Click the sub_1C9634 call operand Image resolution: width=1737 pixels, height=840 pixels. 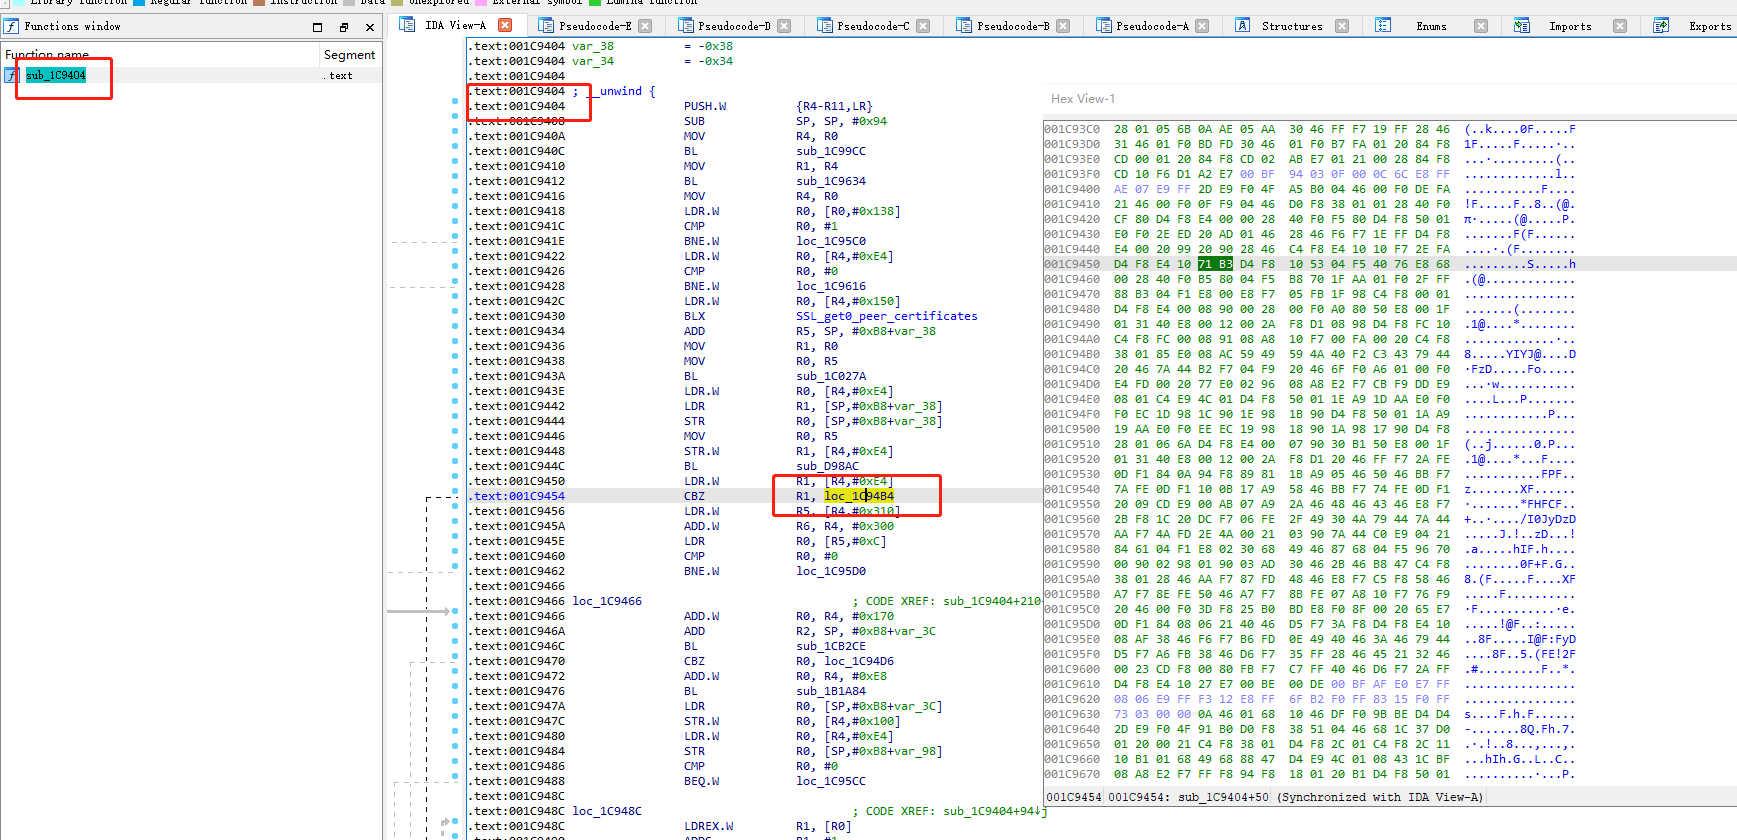point(831,181)
